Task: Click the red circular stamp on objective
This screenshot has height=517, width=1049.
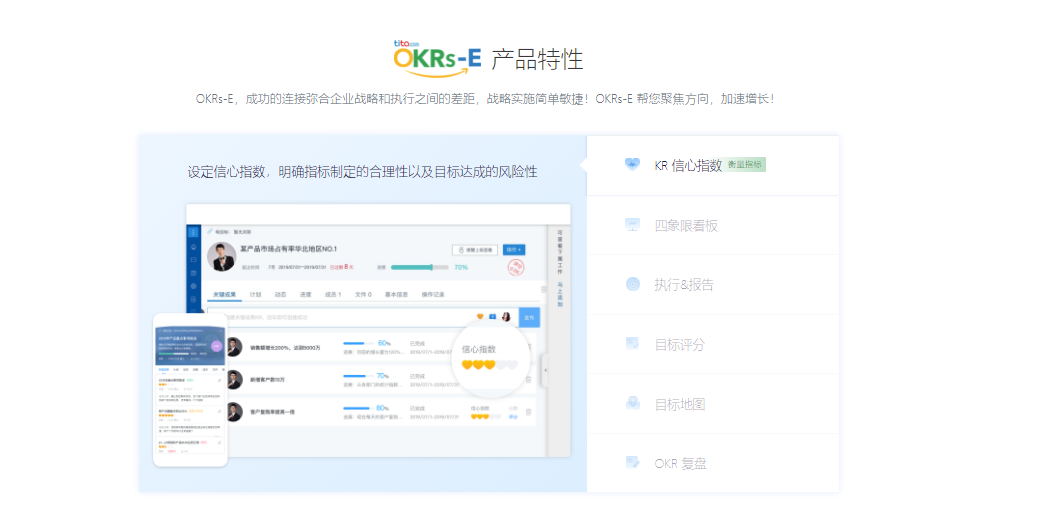Action: pyautogui.click(x=516, y=268)
